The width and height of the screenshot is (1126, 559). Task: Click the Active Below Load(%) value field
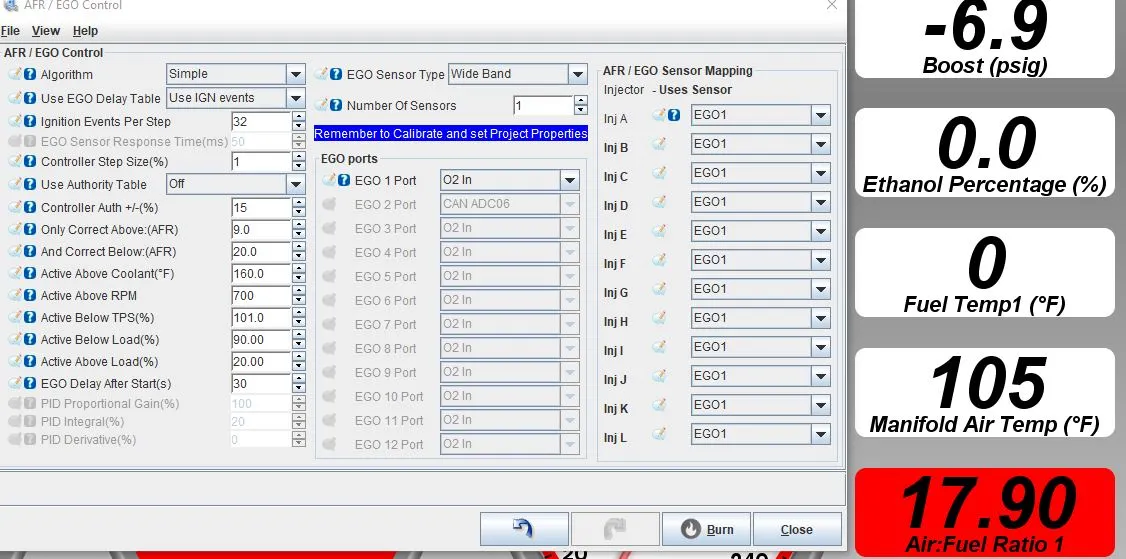click(261, 339)
